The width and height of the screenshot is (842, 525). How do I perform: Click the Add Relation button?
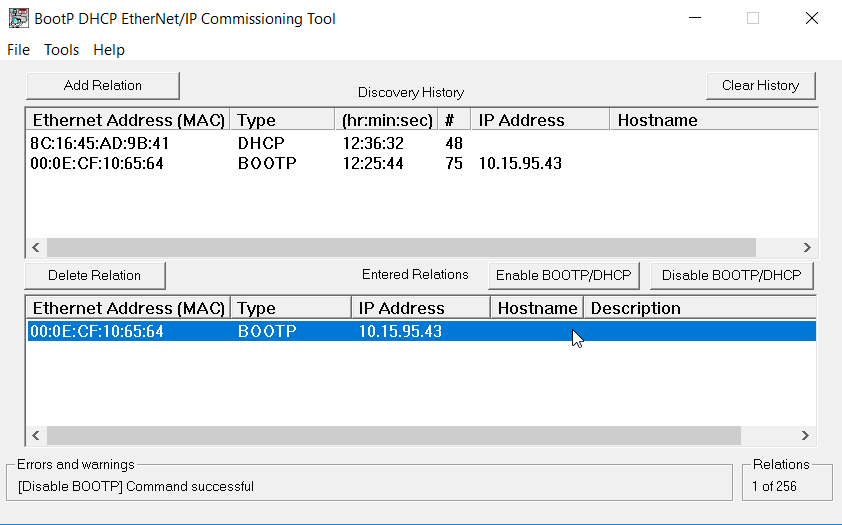[x=103, y=86]
